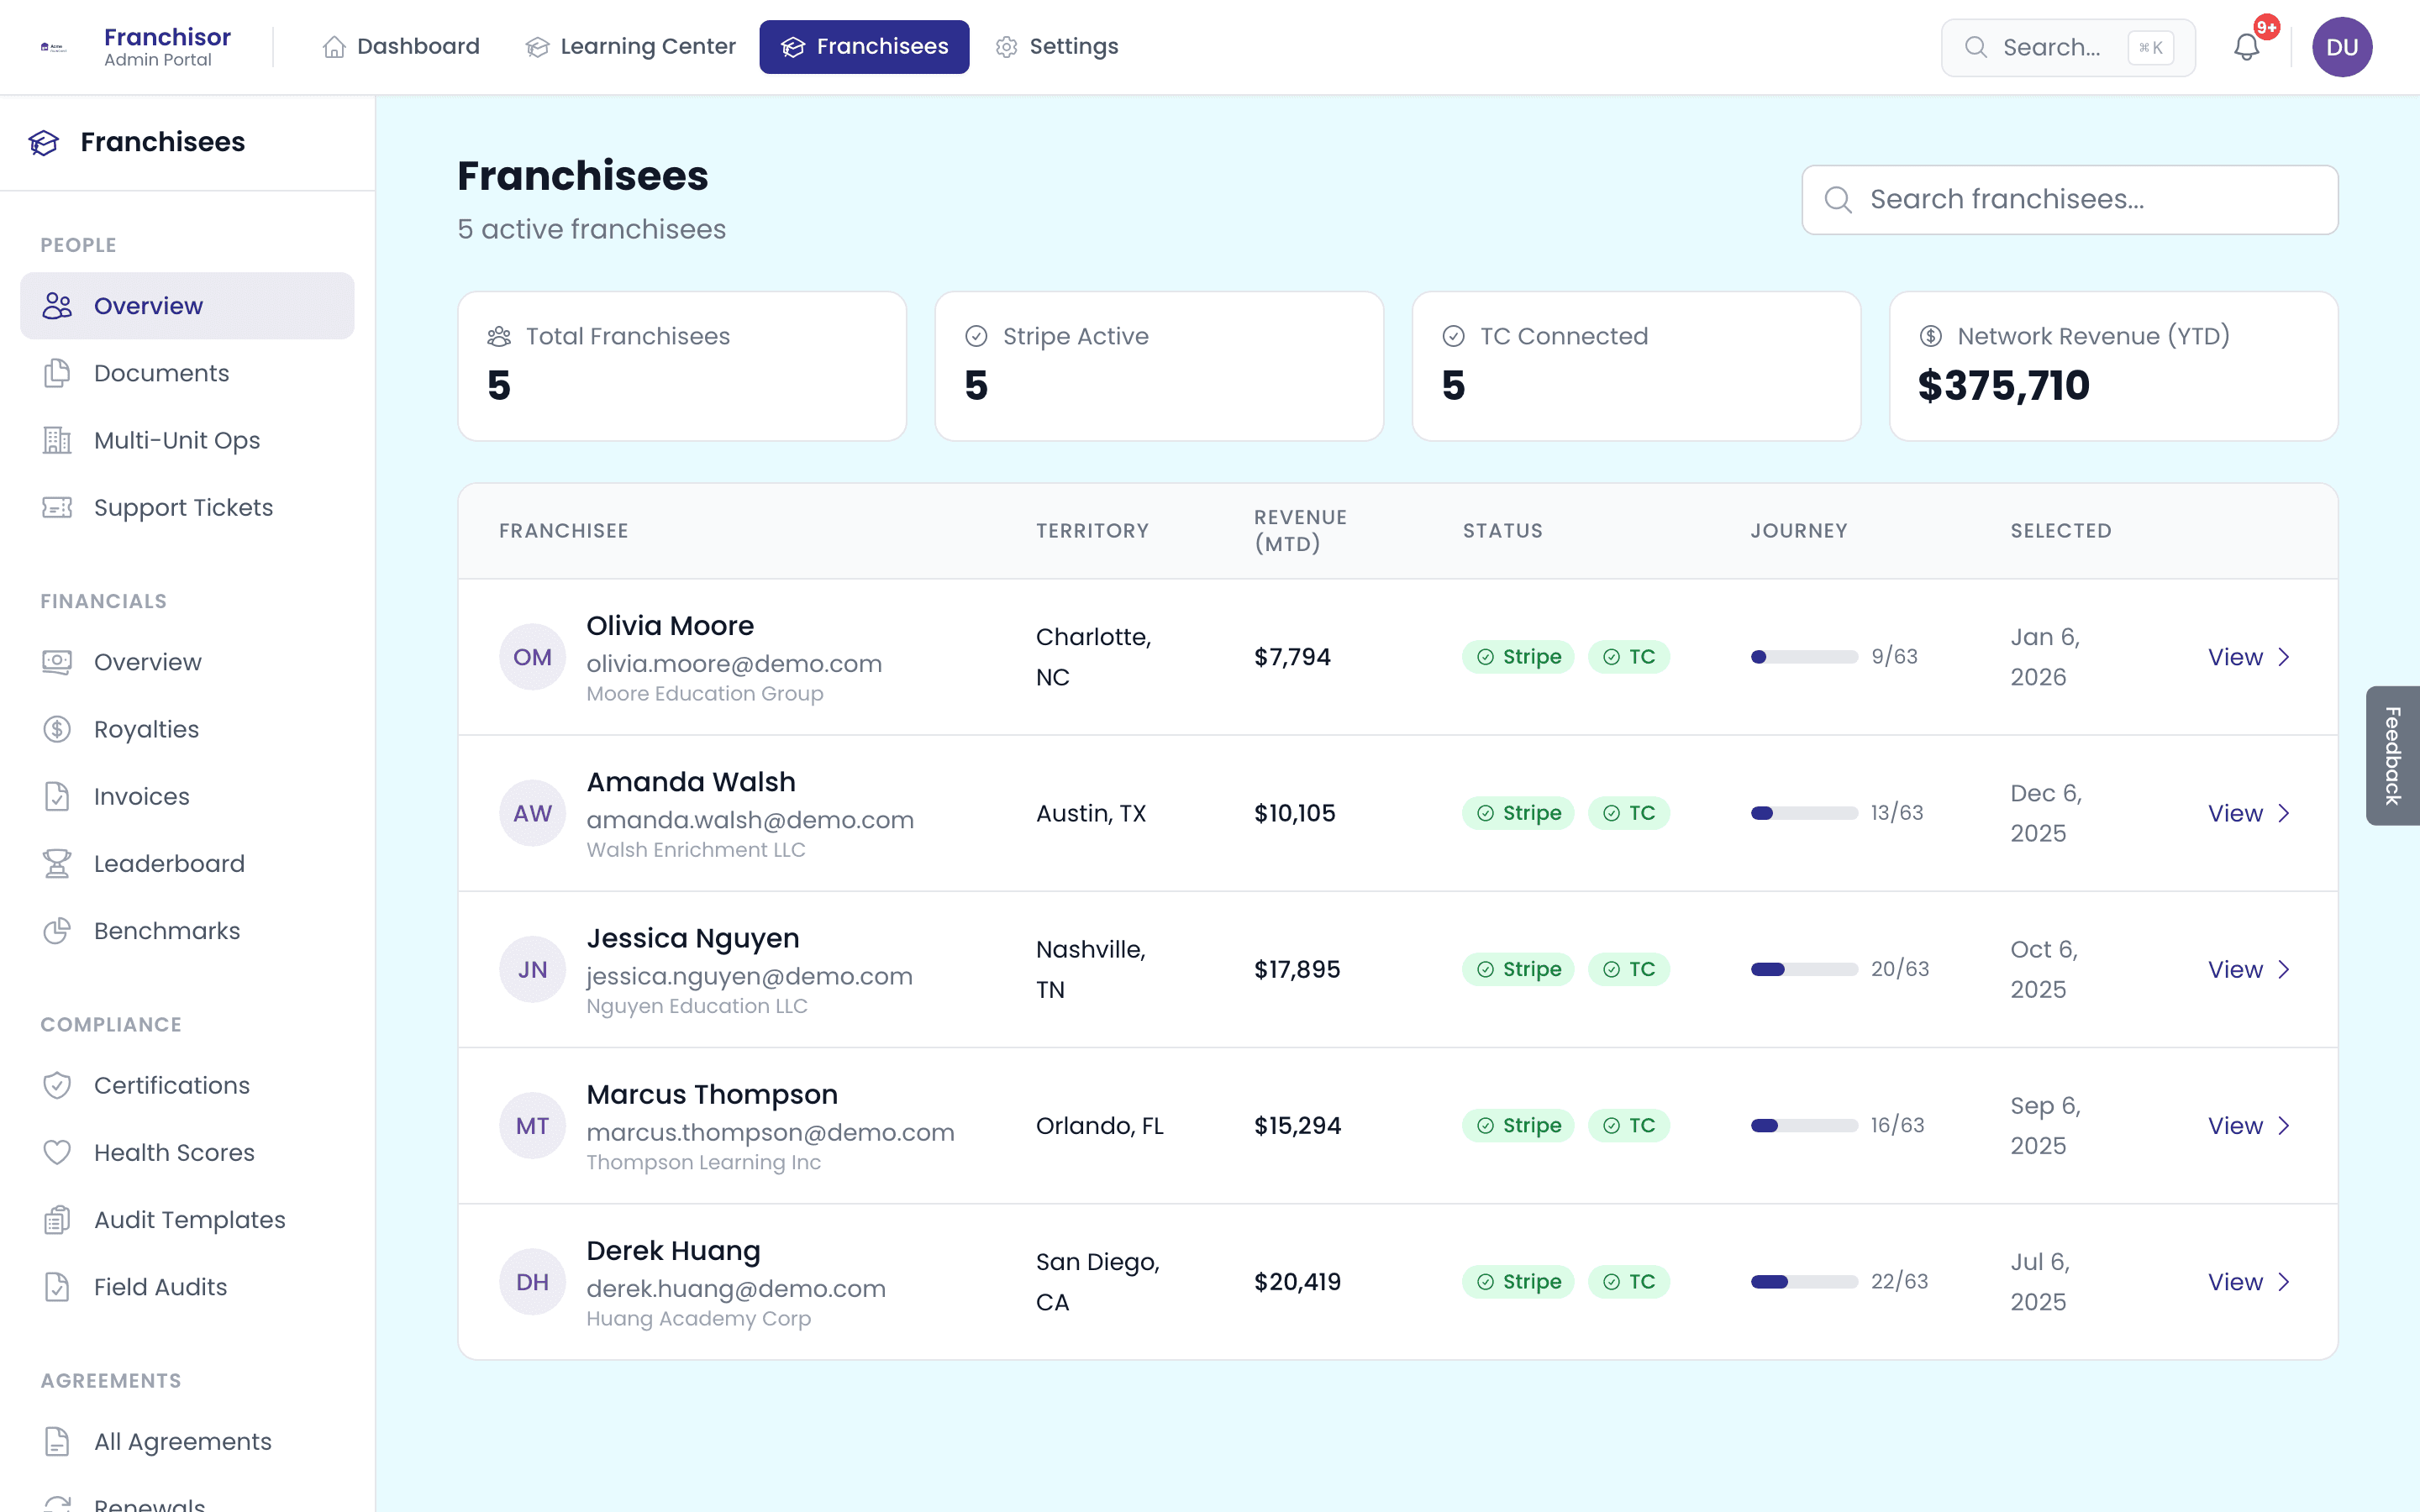Focus the Search franchisees input
This screenshot has height=1512, width=2420.
point(2069,200)
